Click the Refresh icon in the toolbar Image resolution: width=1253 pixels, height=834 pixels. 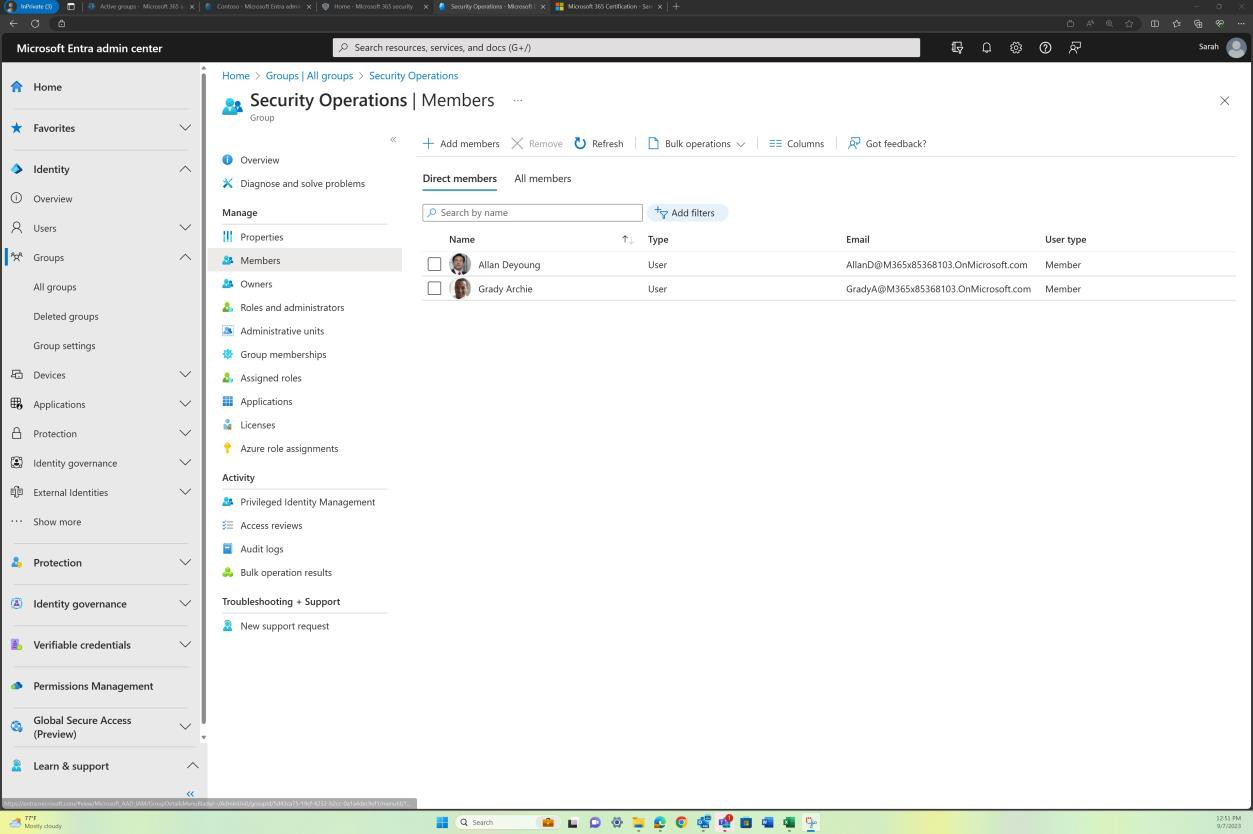coord(580,143)
